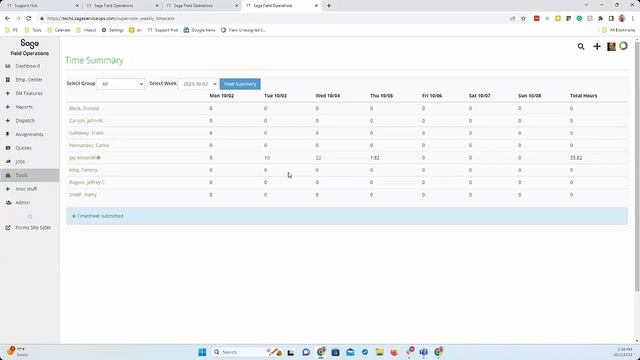The width and height of the screenshot is (640, 360).
Task: Go back with the browser back arrow
Action: pos(7,18)
